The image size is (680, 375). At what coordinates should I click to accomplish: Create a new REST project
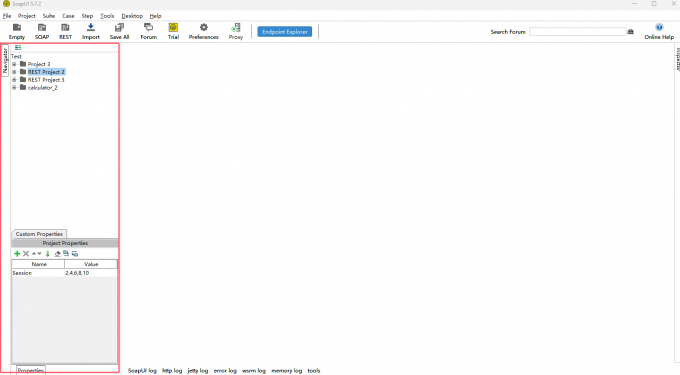point(65,32)
